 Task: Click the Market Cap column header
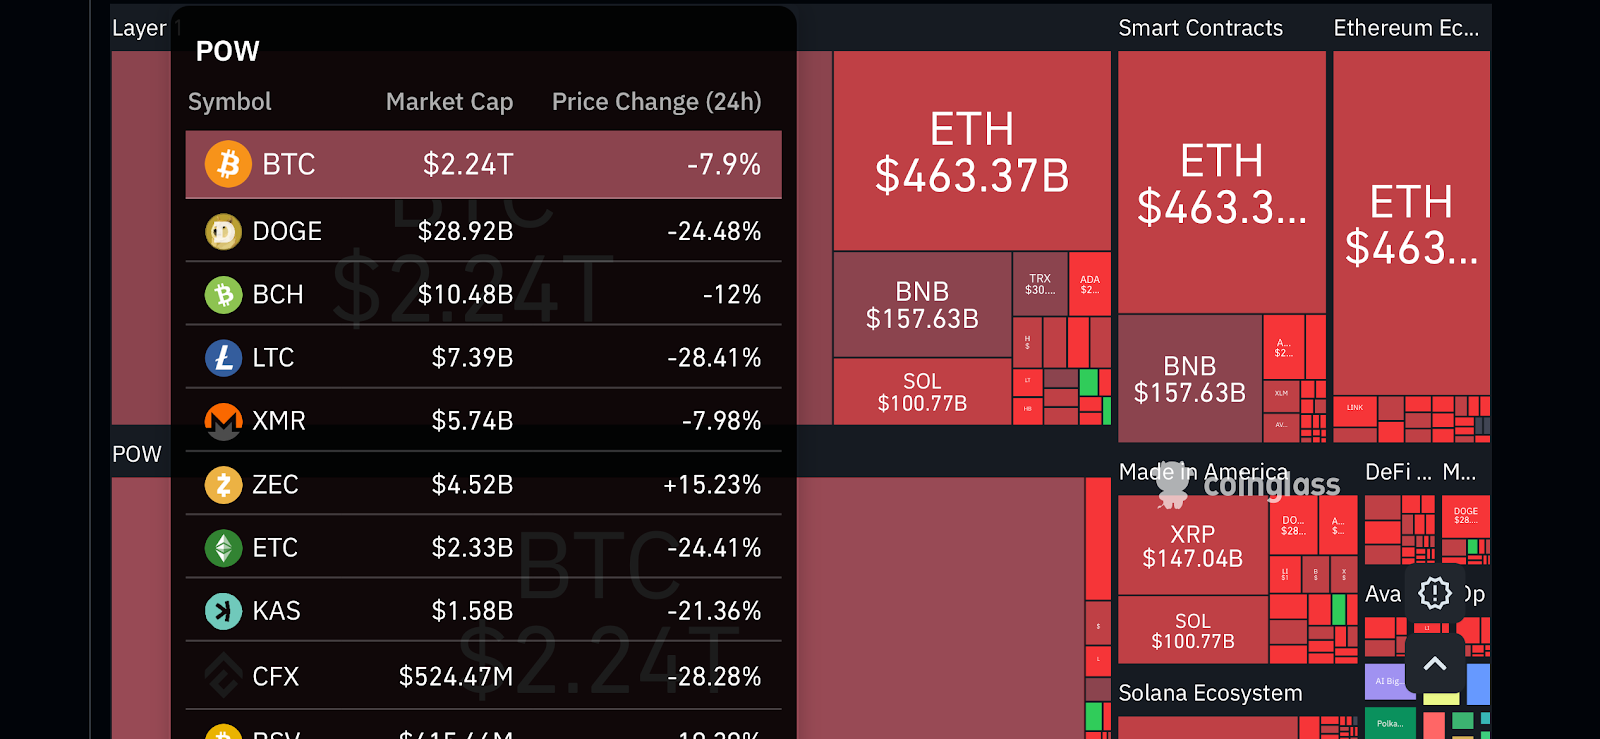(x=449, y=102)
